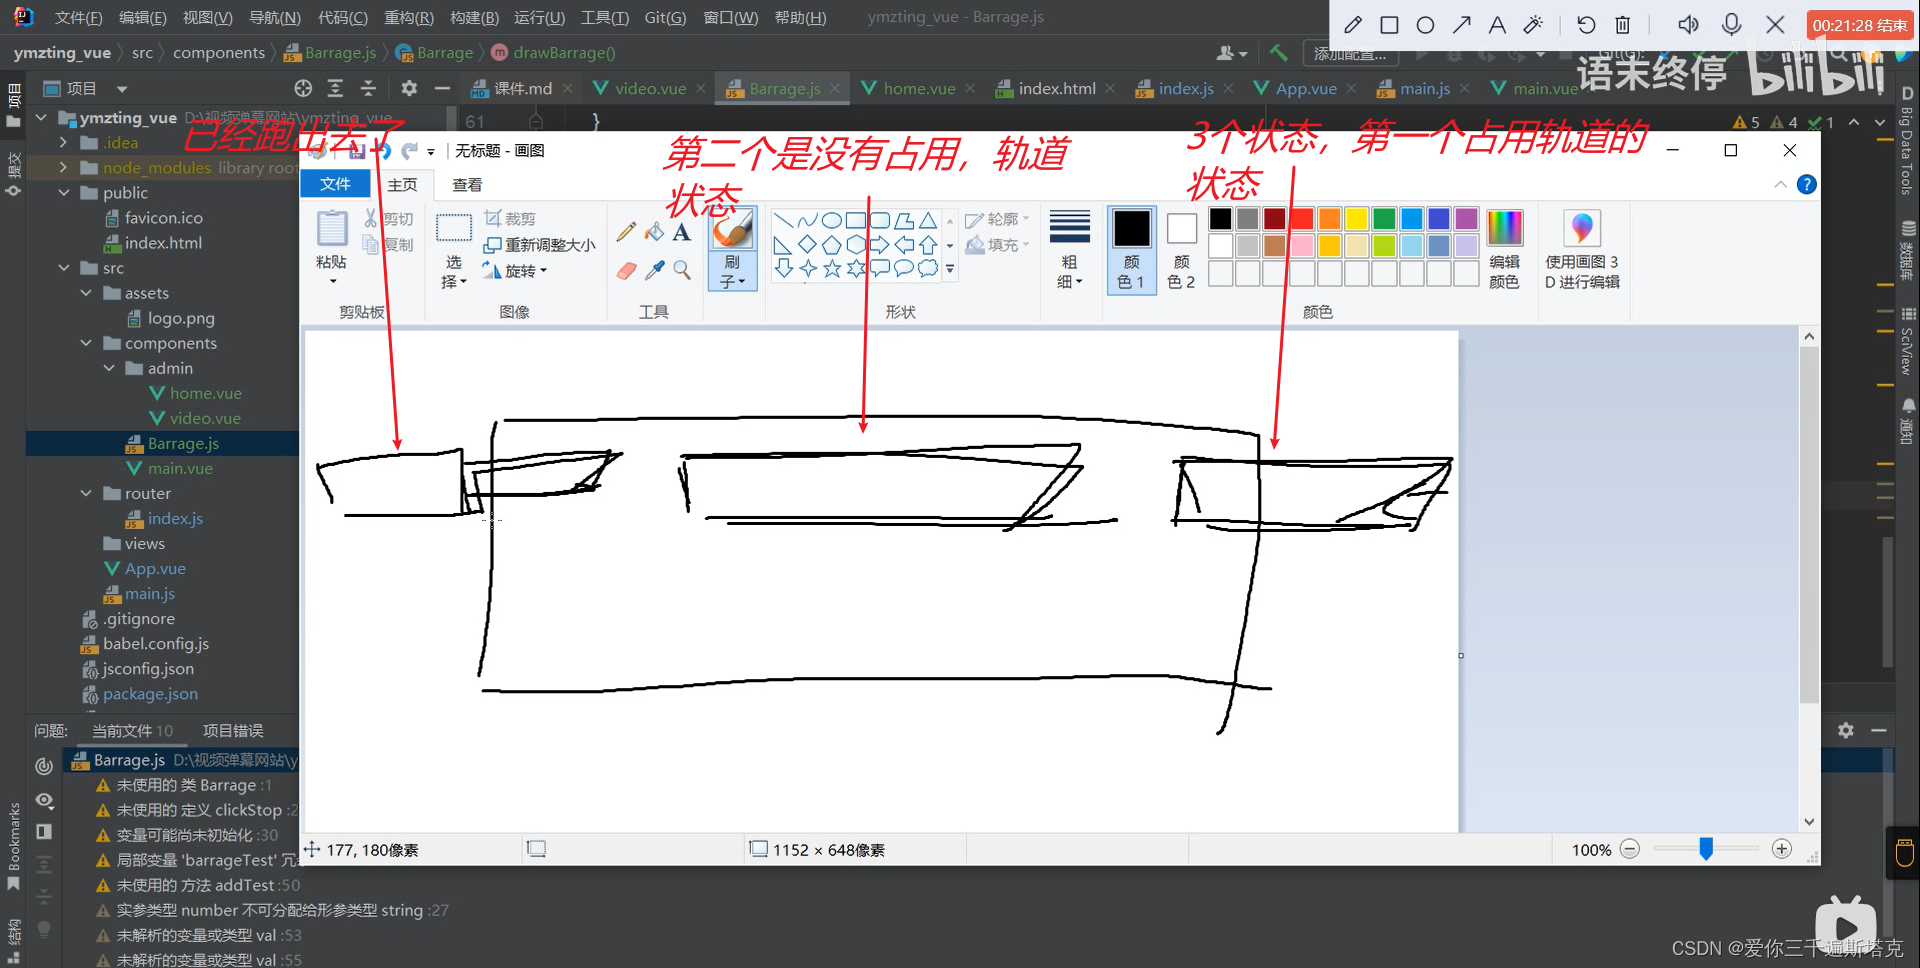Click the Add Configuration button
The height and width of the screenshot is (968, 1920).
1349,54
